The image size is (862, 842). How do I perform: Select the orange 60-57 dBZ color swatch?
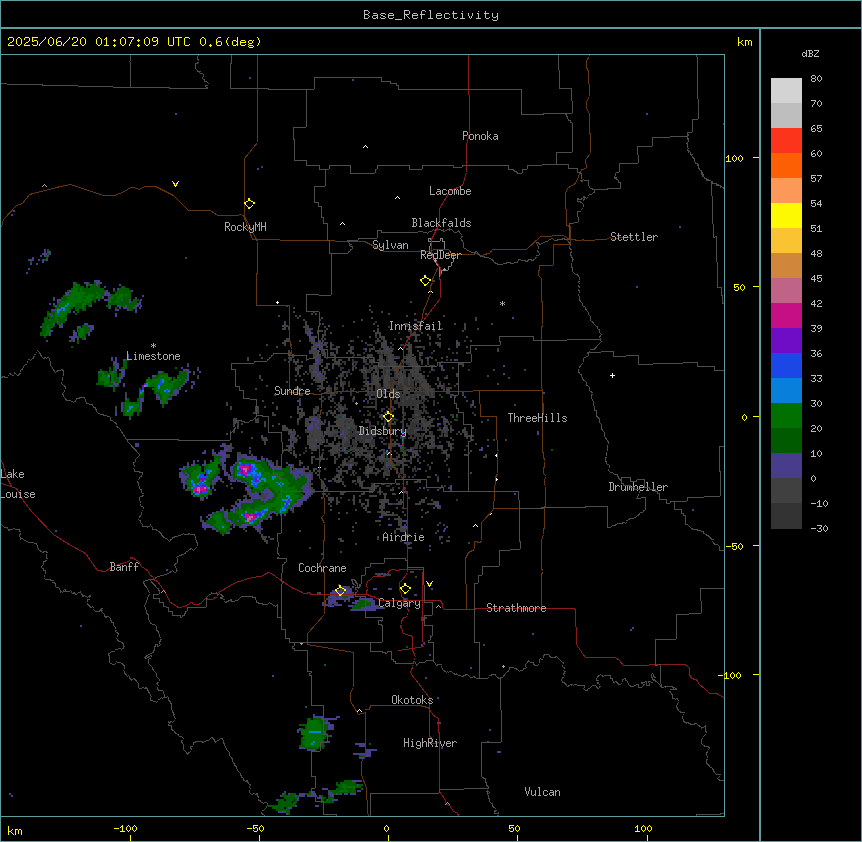click(x=786, y=165)
